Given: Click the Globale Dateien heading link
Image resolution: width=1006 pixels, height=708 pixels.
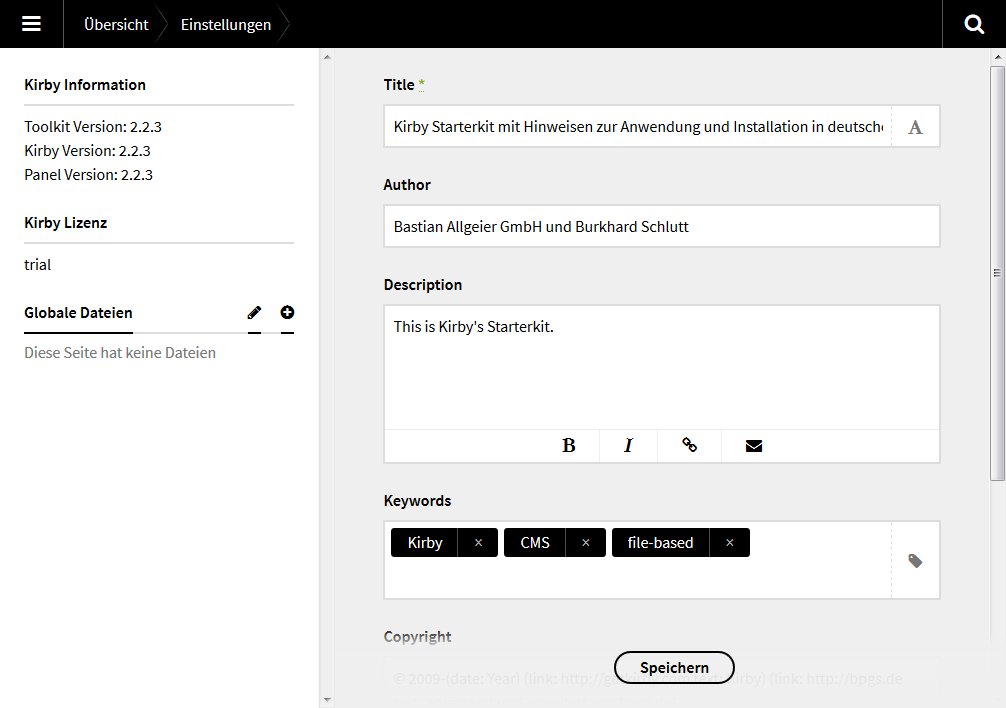Looking at the screenshot, I should coord(78,313).
